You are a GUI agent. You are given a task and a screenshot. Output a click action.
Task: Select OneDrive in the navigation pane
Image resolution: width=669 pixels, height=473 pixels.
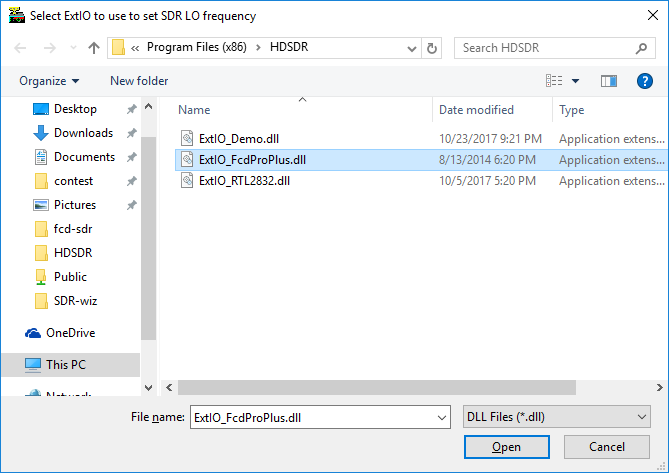point(70,333)
